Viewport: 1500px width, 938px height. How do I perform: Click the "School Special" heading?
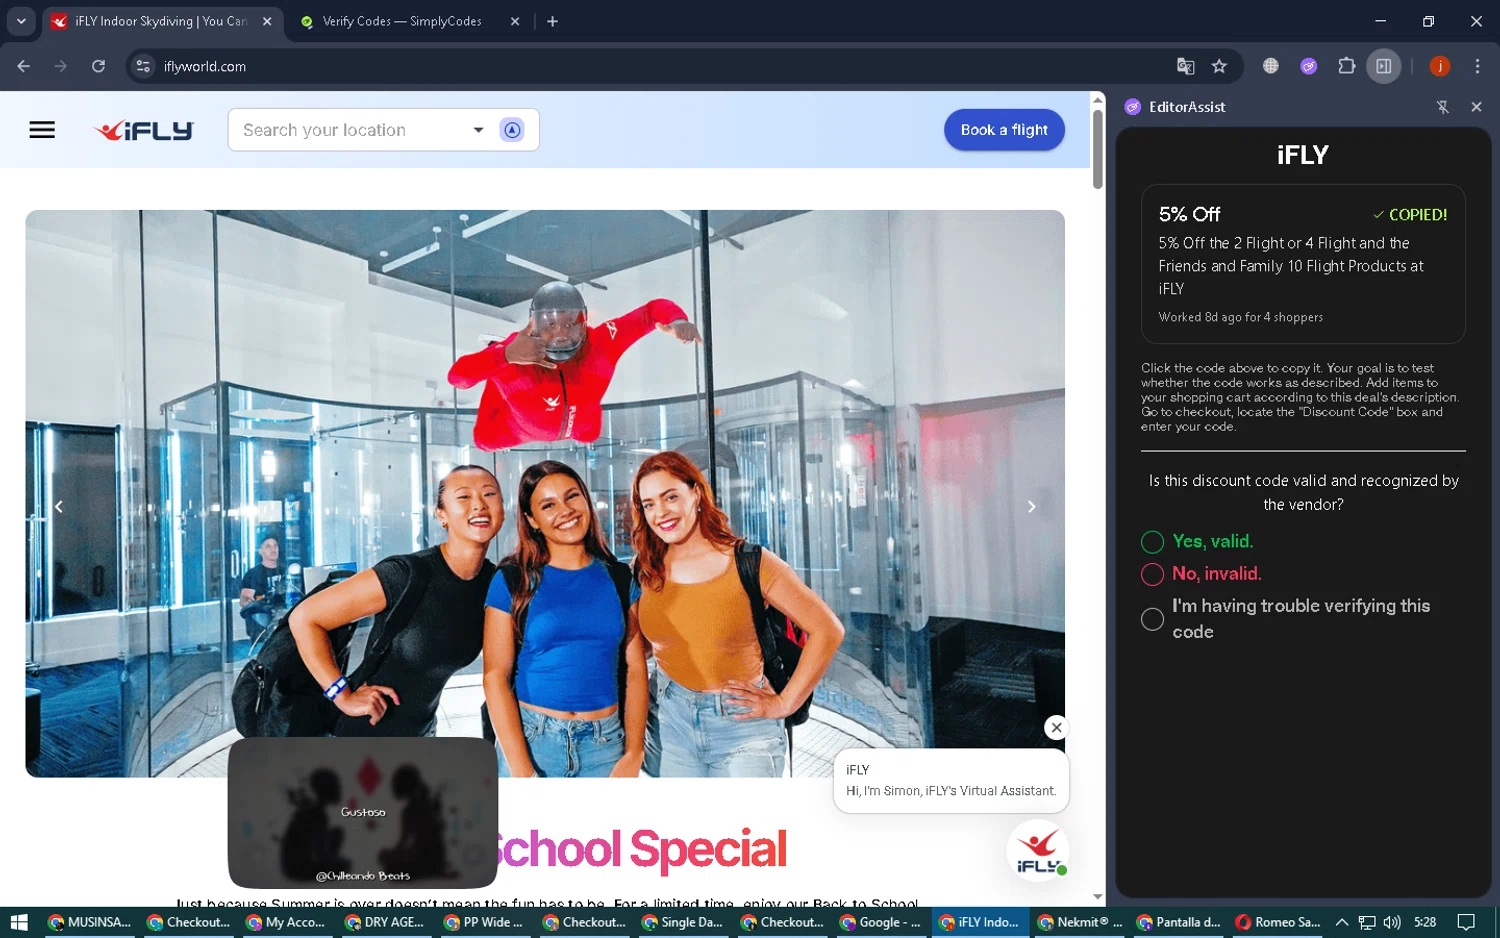(x=641, y=849)
